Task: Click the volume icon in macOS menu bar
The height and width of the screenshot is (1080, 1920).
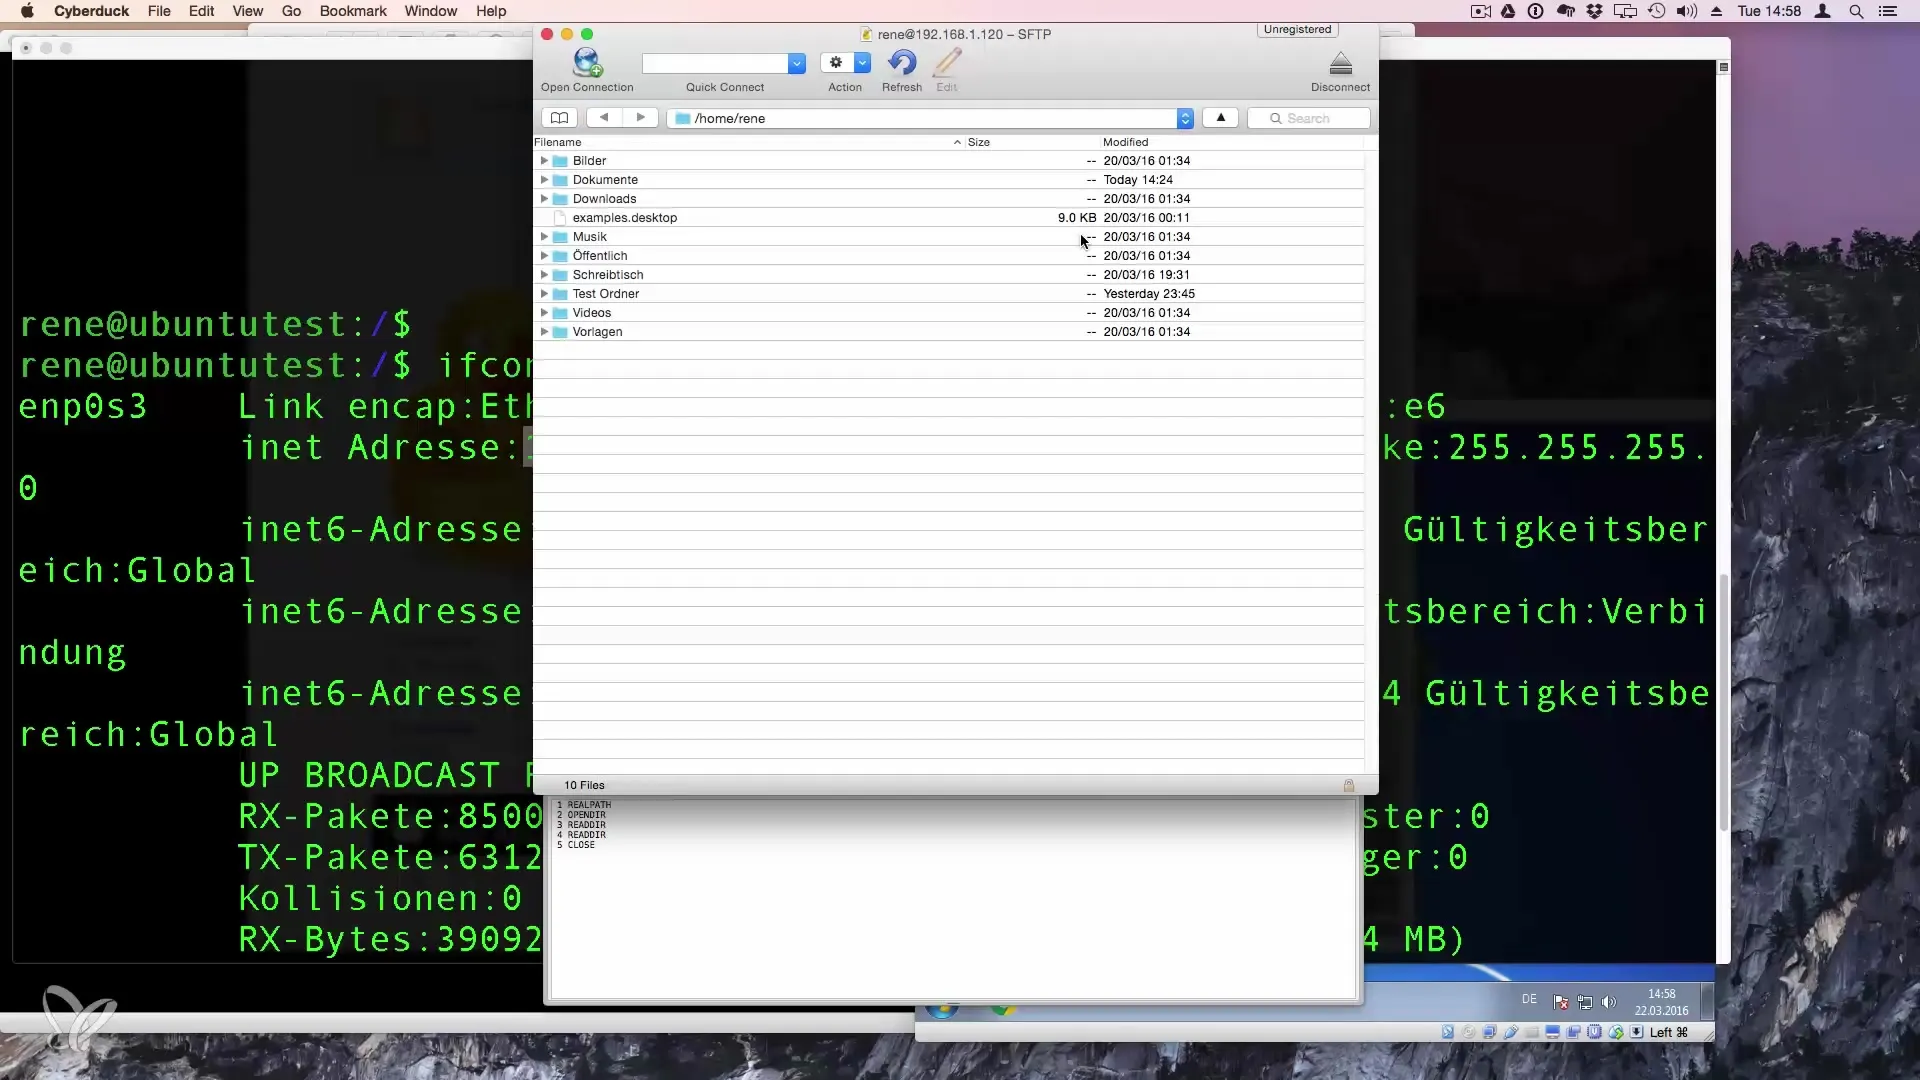Action: 1687,11
